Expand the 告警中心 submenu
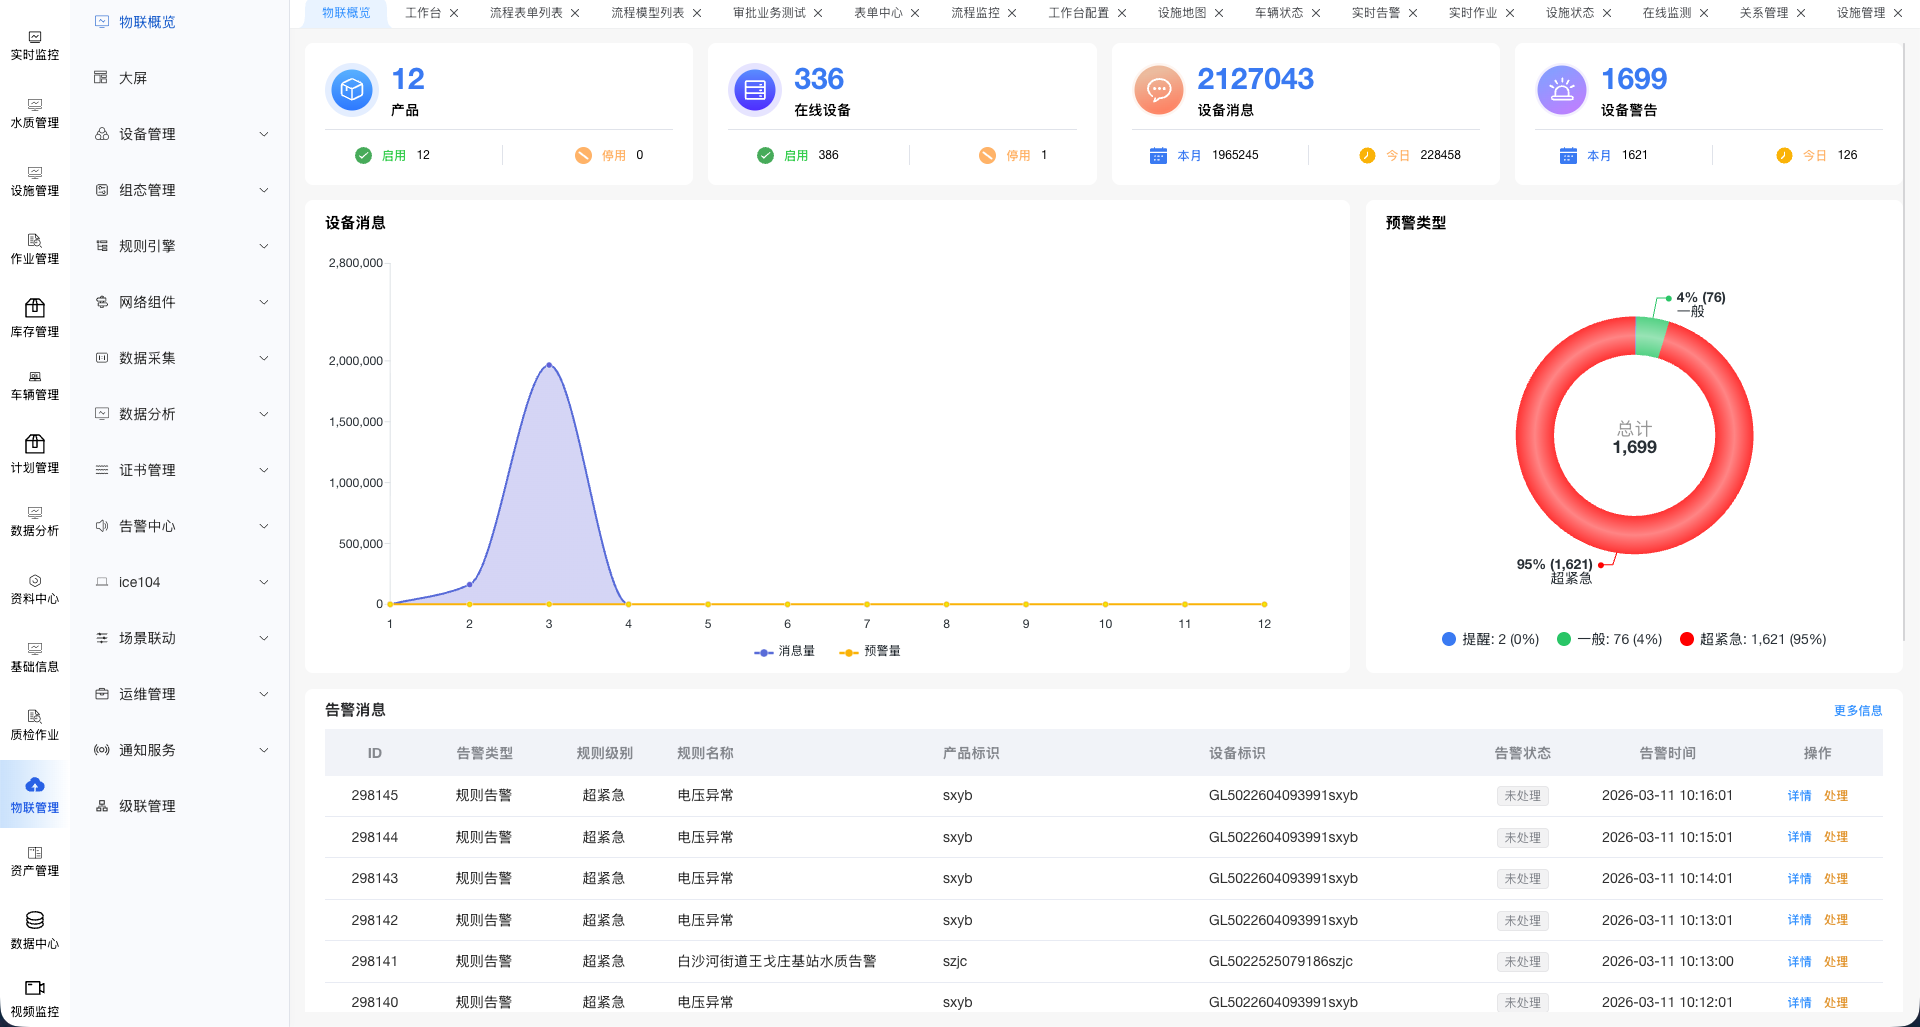The height and width of the screenshot is (1027, 1920). (182, 526)
